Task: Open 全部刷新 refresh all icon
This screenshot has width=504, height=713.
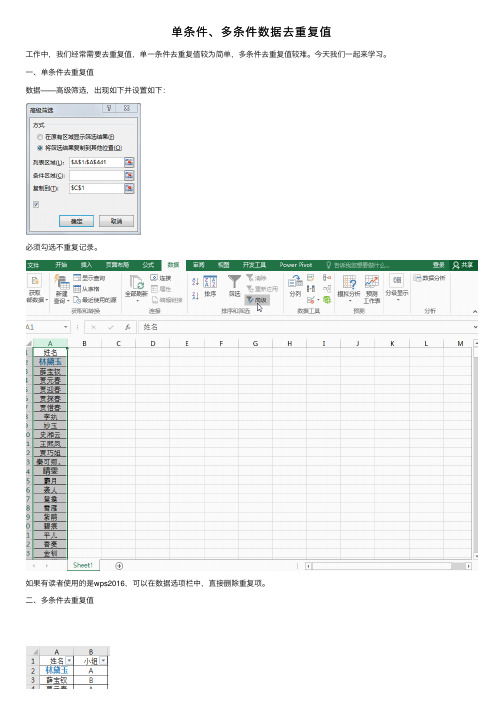Action: point(136,286)
